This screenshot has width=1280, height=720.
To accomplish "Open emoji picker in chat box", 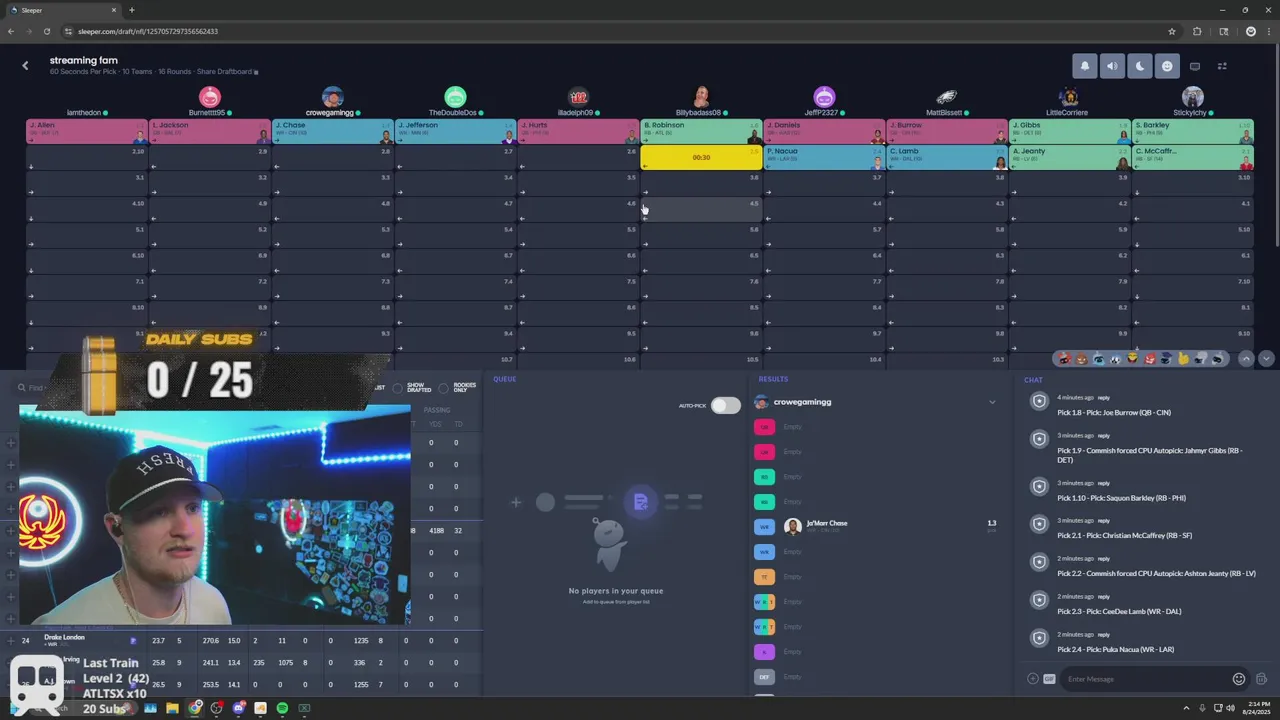I will click(x=1239, y=679).
